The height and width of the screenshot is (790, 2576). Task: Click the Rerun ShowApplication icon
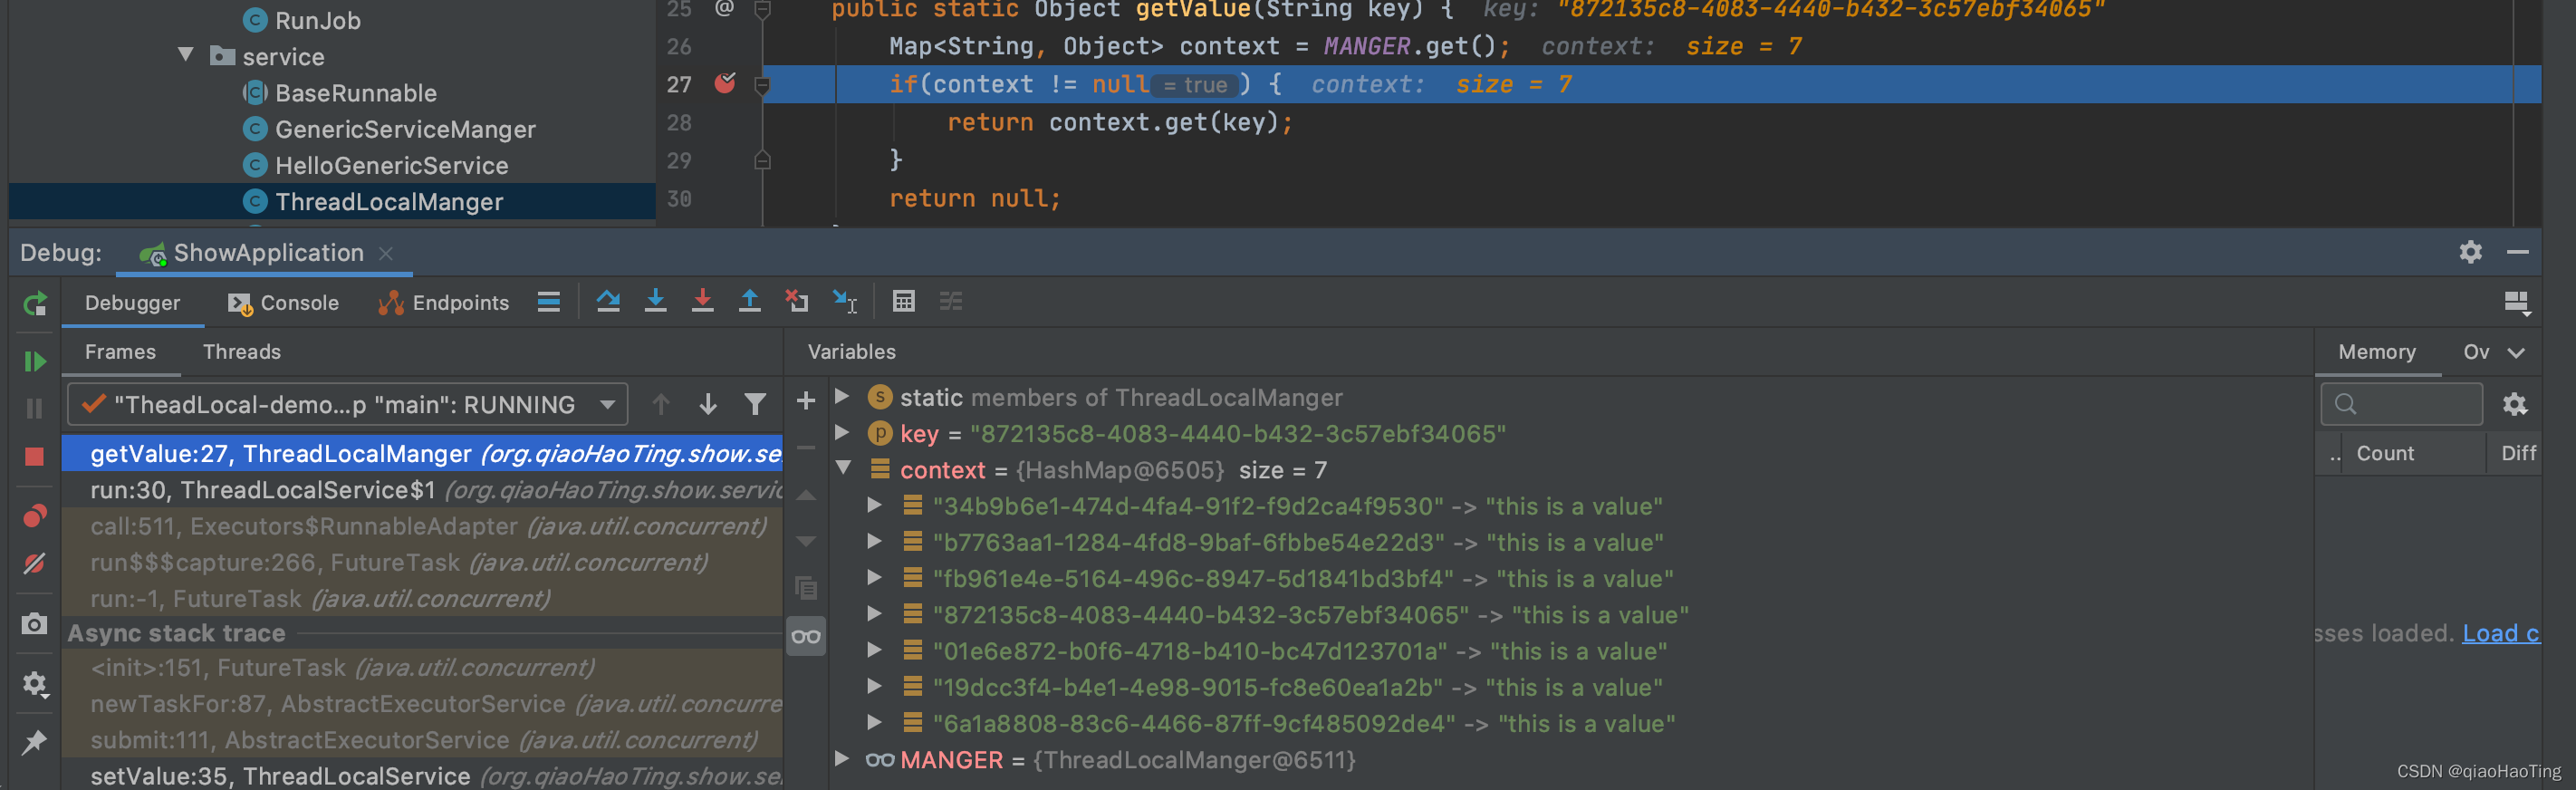pos(35,303)
